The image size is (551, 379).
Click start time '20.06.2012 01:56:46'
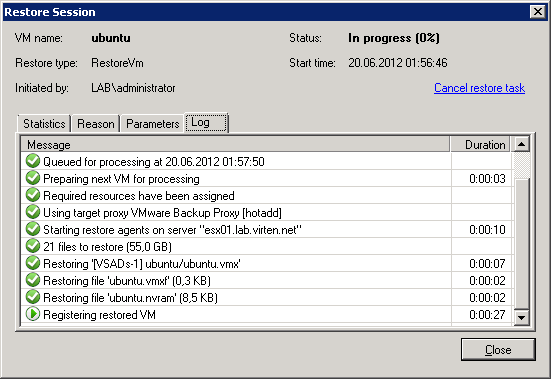point(398,63)
